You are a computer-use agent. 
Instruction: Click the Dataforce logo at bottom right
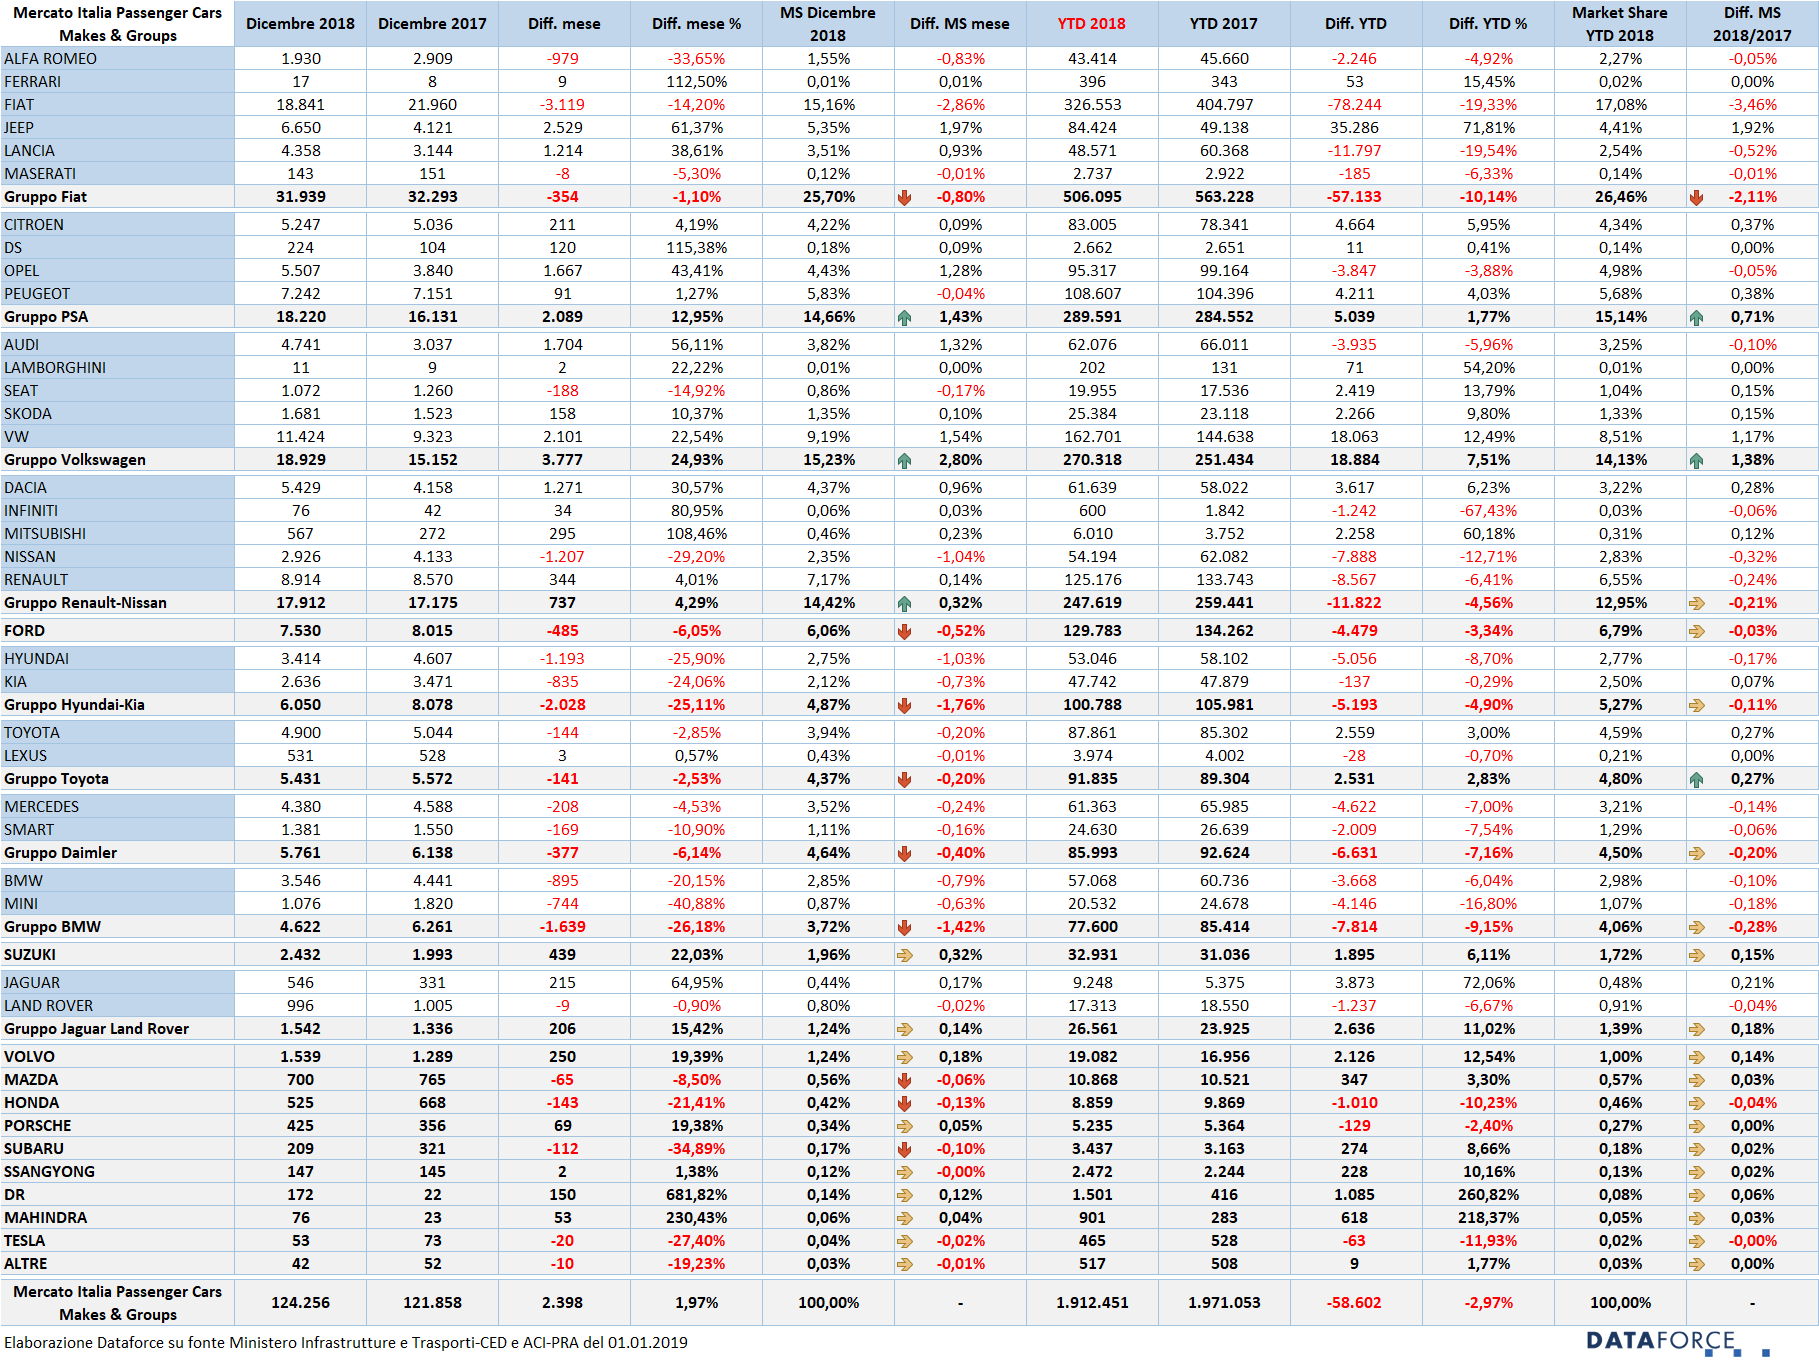[x=1677, y=1342]
